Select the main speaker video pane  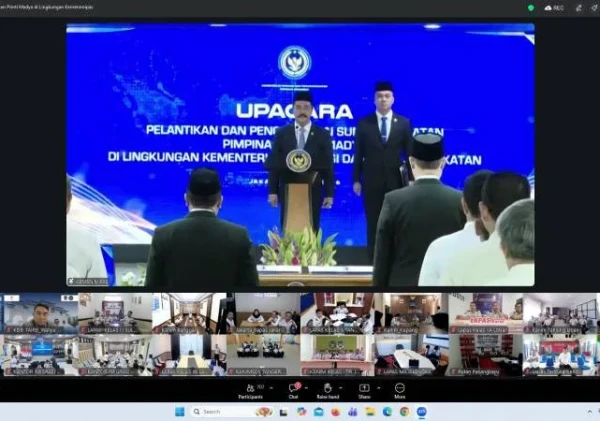click(x=300, y=155)
